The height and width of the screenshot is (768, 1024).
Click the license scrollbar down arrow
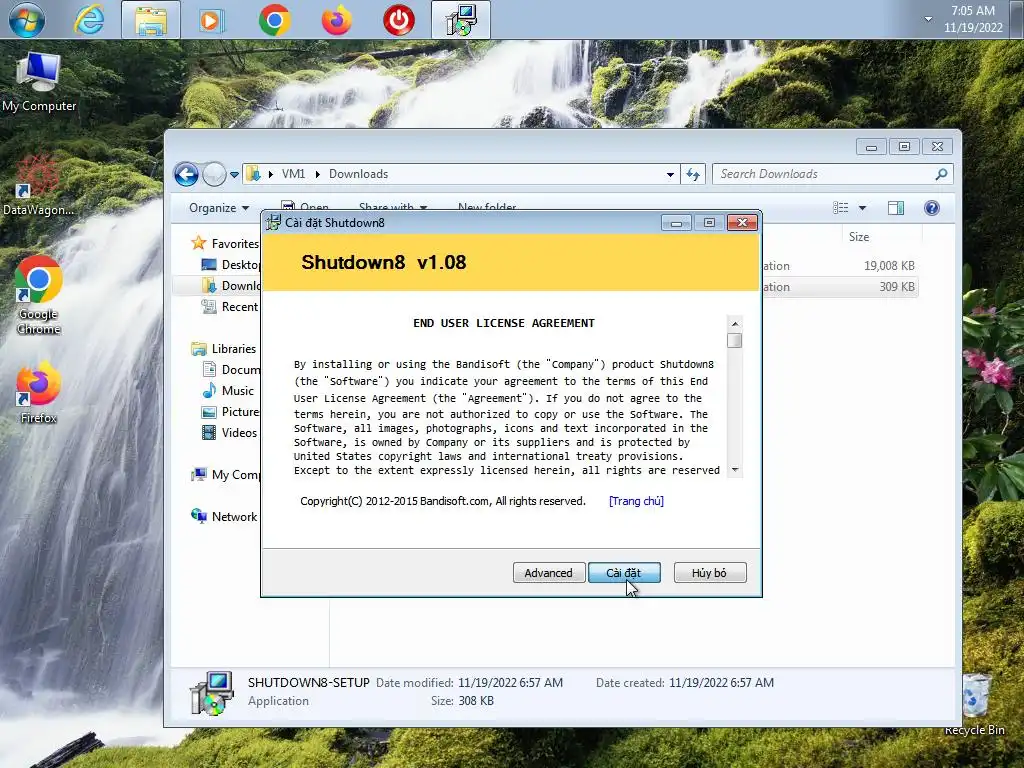tap(735, 470)
